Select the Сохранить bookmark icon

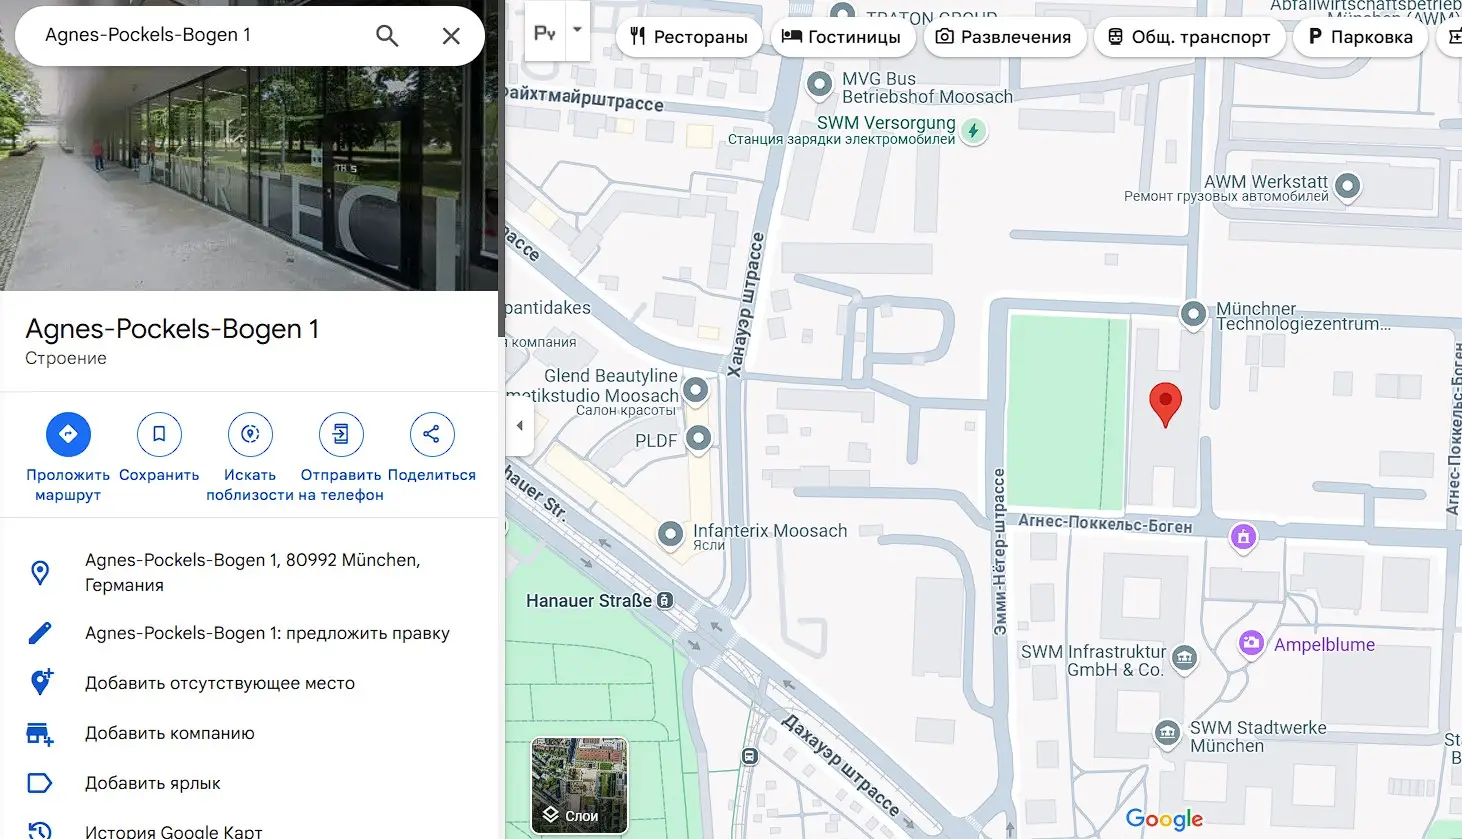[158, 433]
